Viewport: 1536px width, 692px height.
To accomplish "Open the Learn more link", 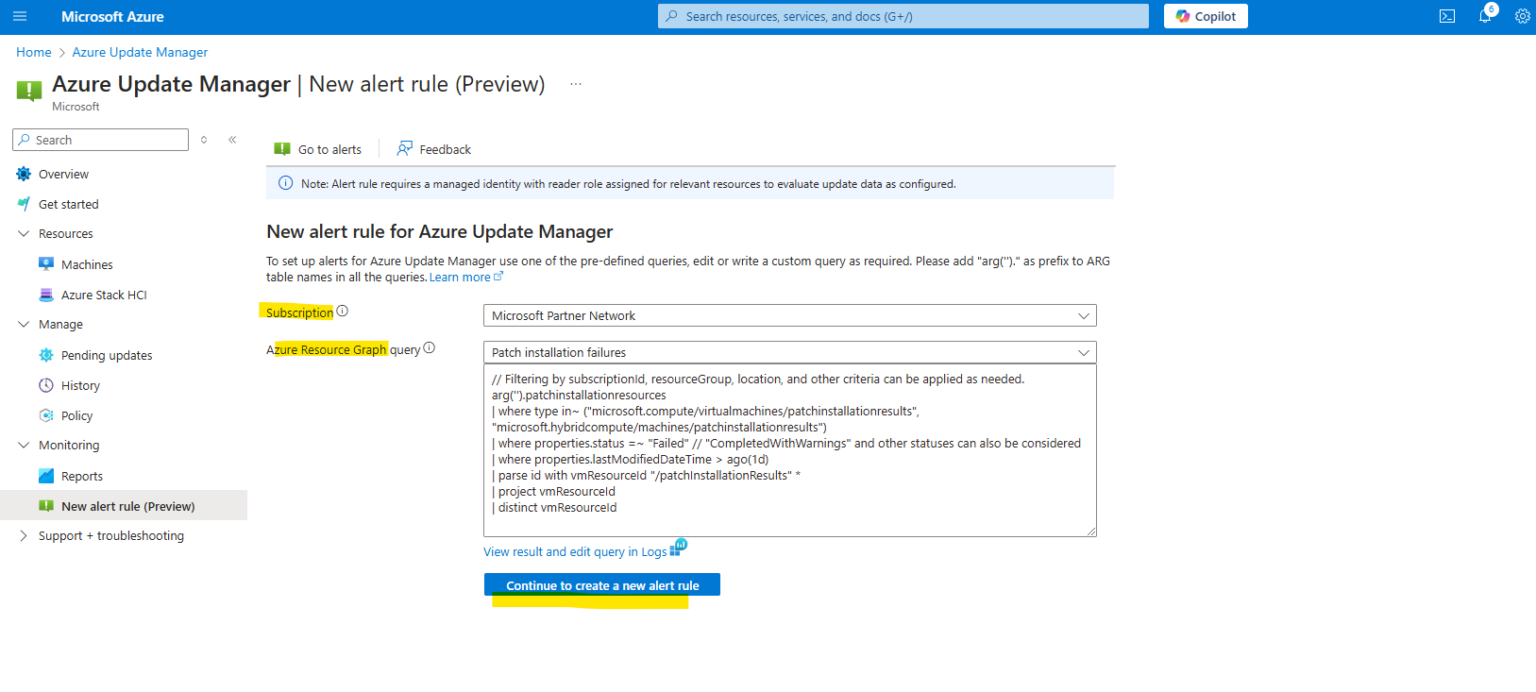I will [x=459, y=276].
